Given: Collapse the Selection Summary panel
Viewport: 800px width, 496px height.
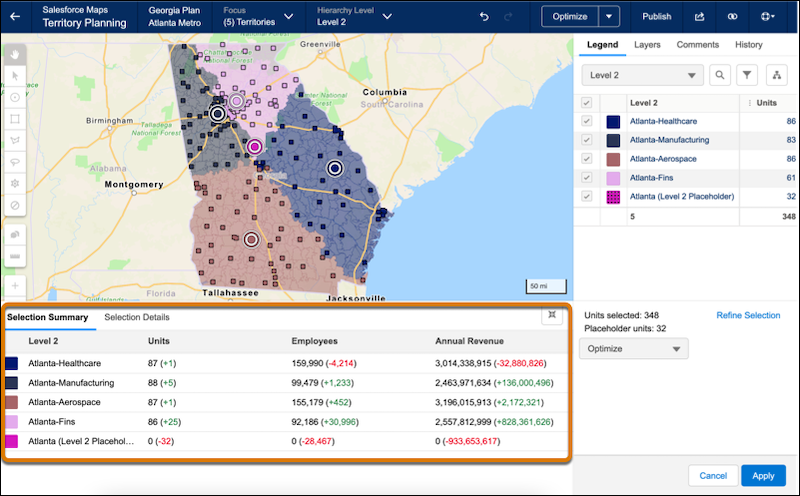Looking at the screenshot, I should (x=552, y=315).
